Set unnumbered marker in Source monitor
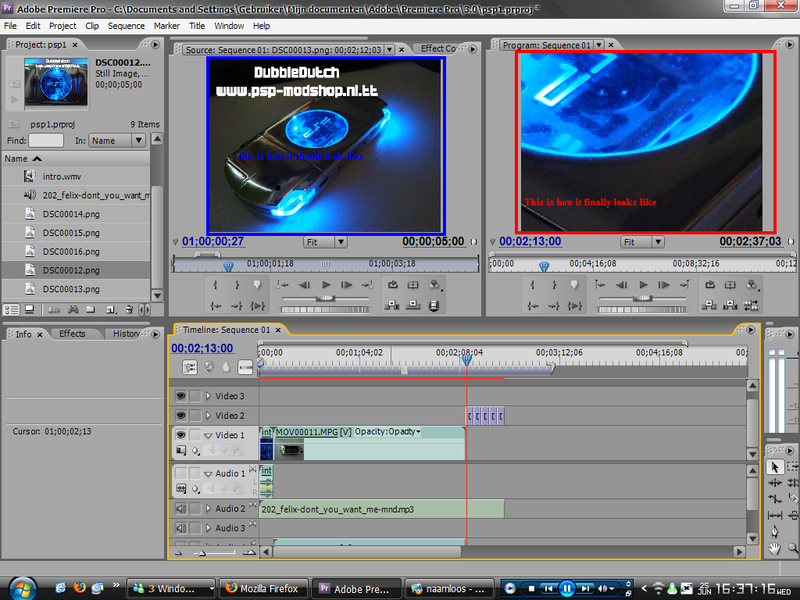Viewport: 800px width, 600px height. point(258,285)
